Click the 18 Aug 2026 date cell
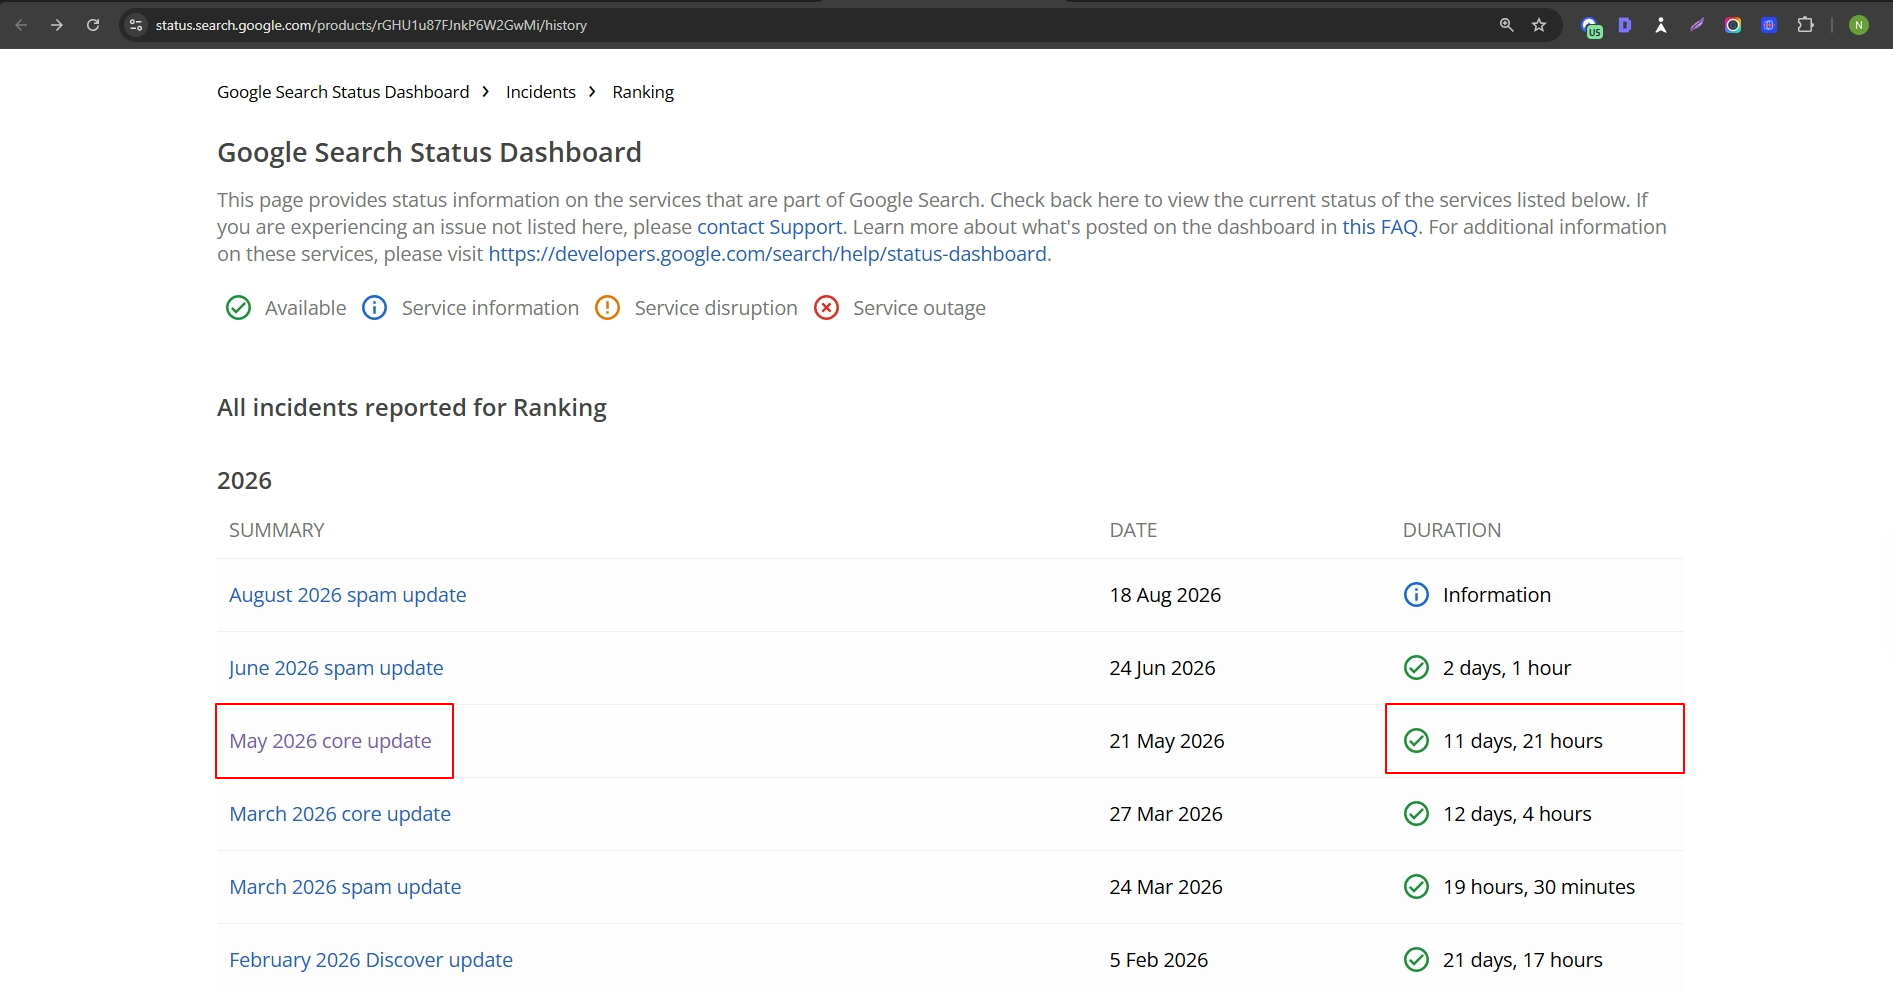The width and height of the screenshot is (1893, 994). coord(1165,595)
